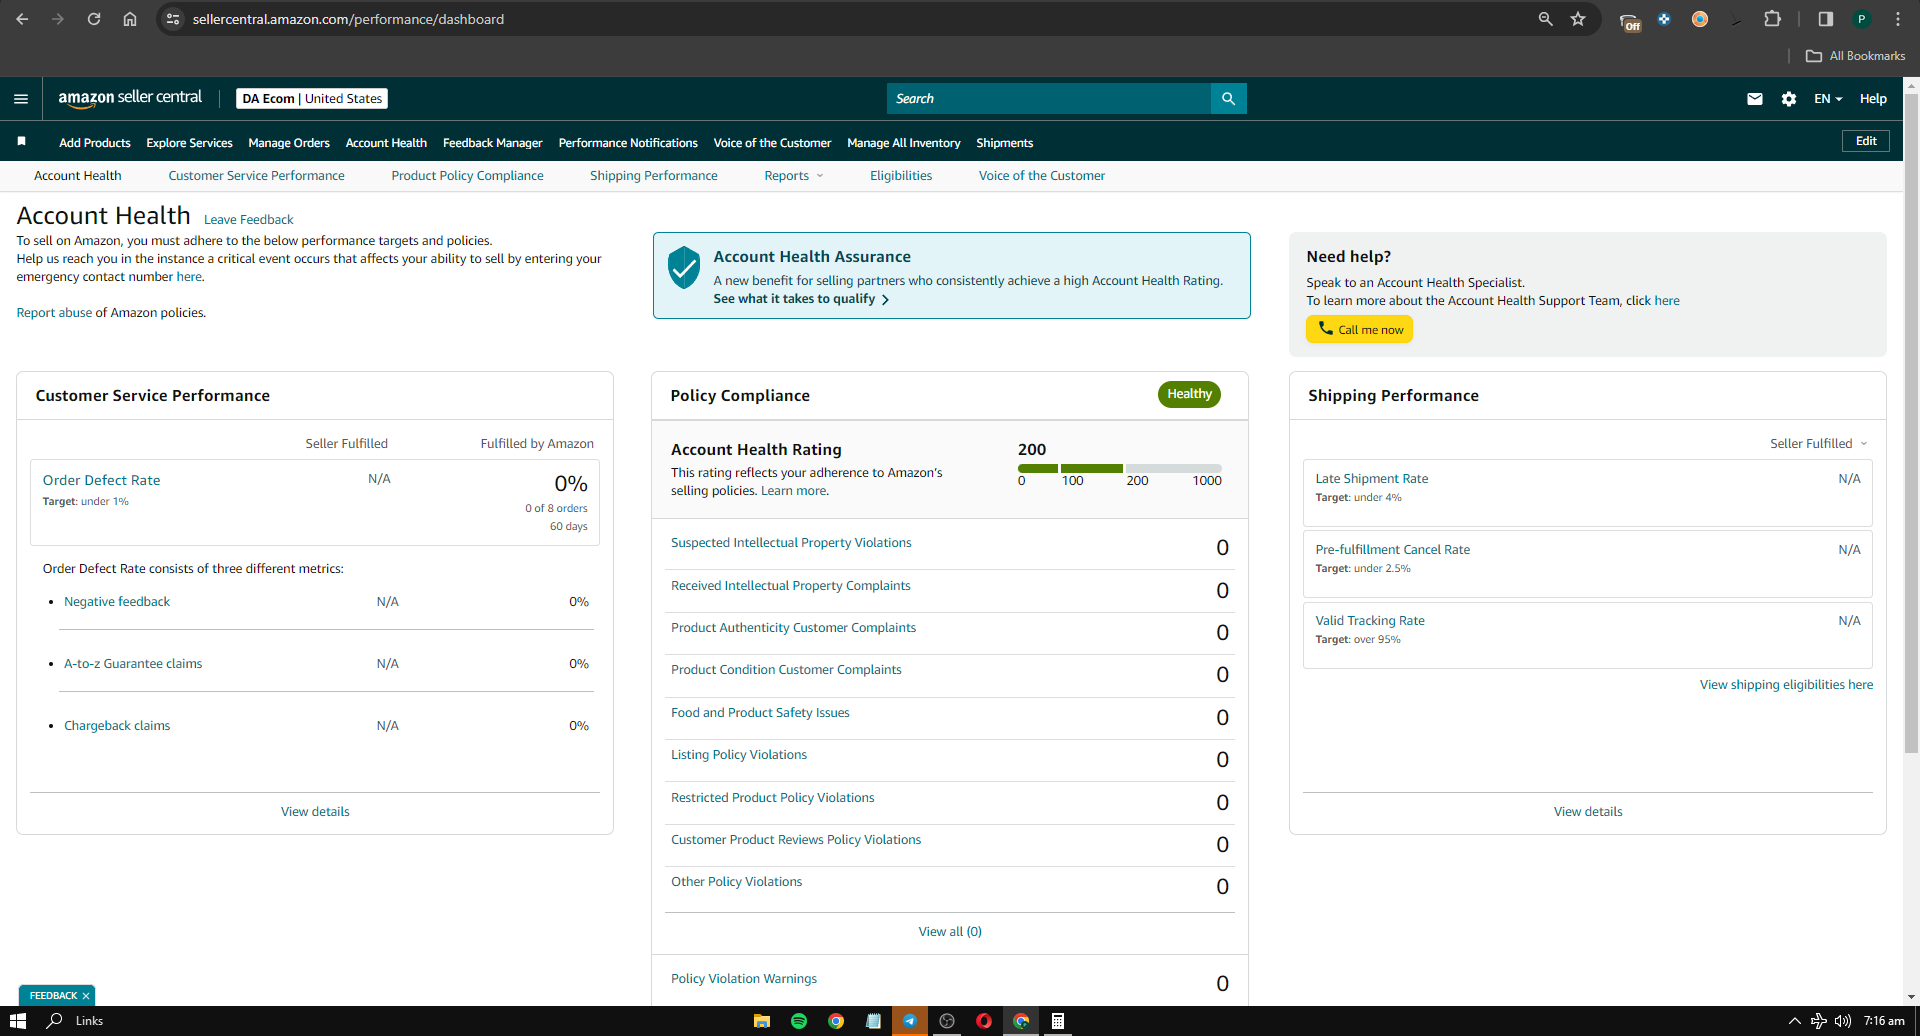The image size is (1920, 1036).
Task: Click the search magnifier button
Action: (1228, 99)
